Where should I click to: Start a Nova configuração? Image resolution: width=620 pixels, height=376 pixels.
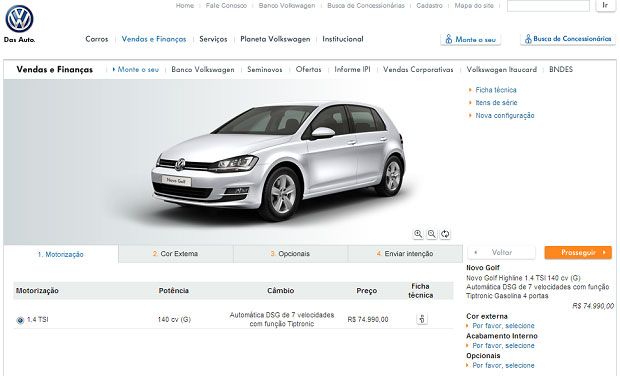(505, 115)
